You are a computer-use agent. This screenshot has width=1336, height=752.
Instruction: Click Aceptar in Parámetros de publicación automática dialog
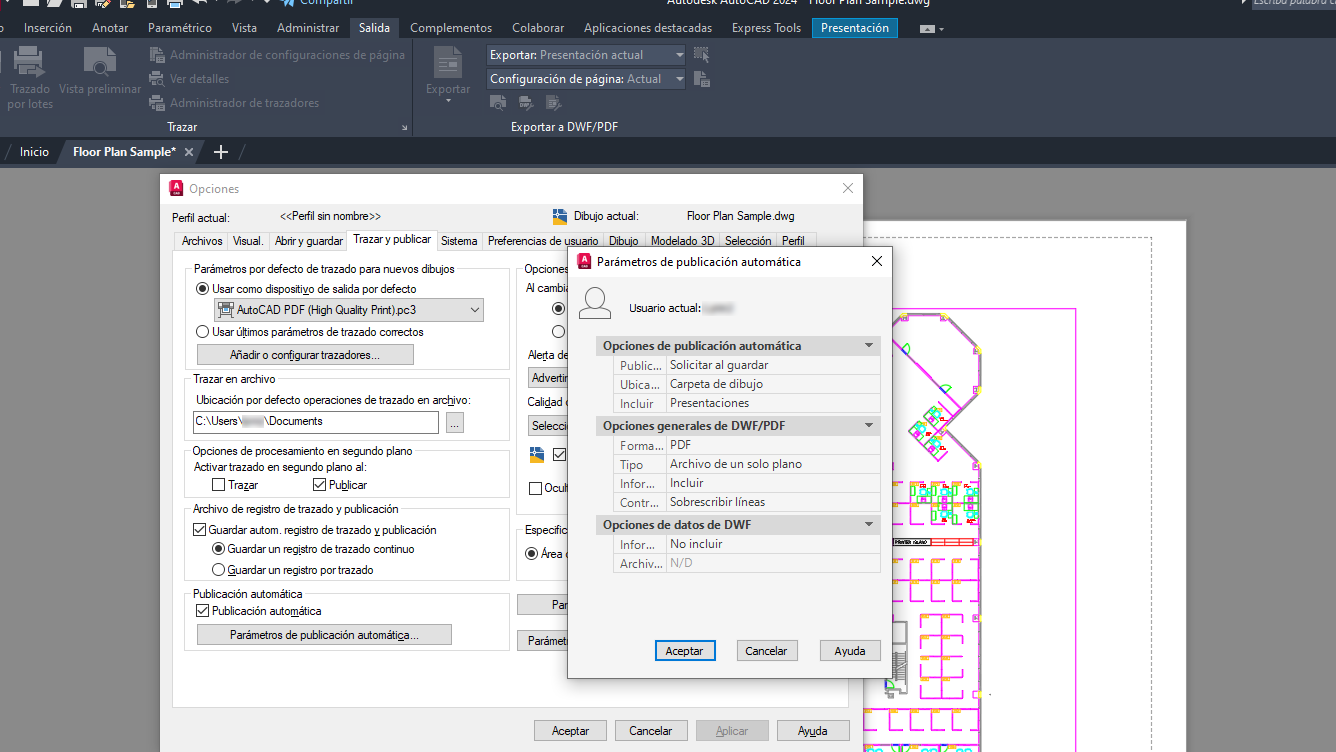685,651
